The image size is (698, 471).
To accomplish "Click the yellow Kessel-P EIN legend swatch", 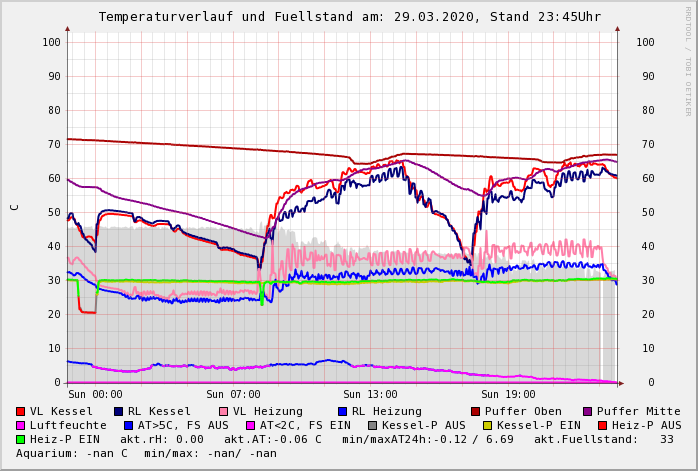I will 487,425.
